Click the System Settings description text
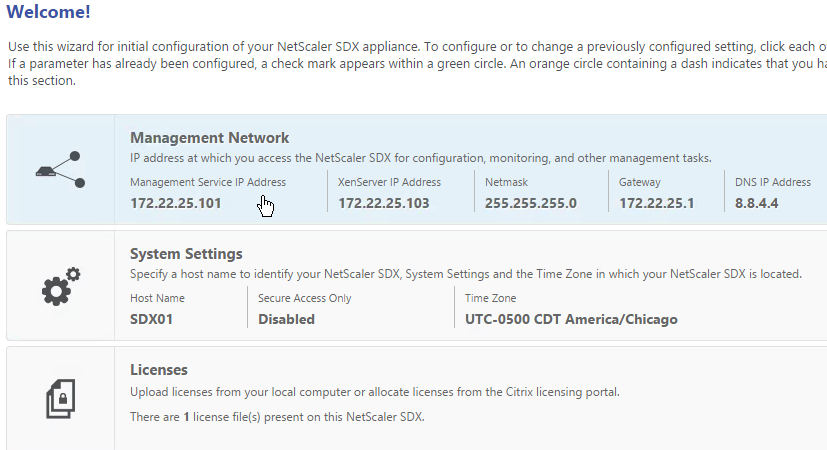Screen dimensions: 827x450 click(x=466, y=274)
